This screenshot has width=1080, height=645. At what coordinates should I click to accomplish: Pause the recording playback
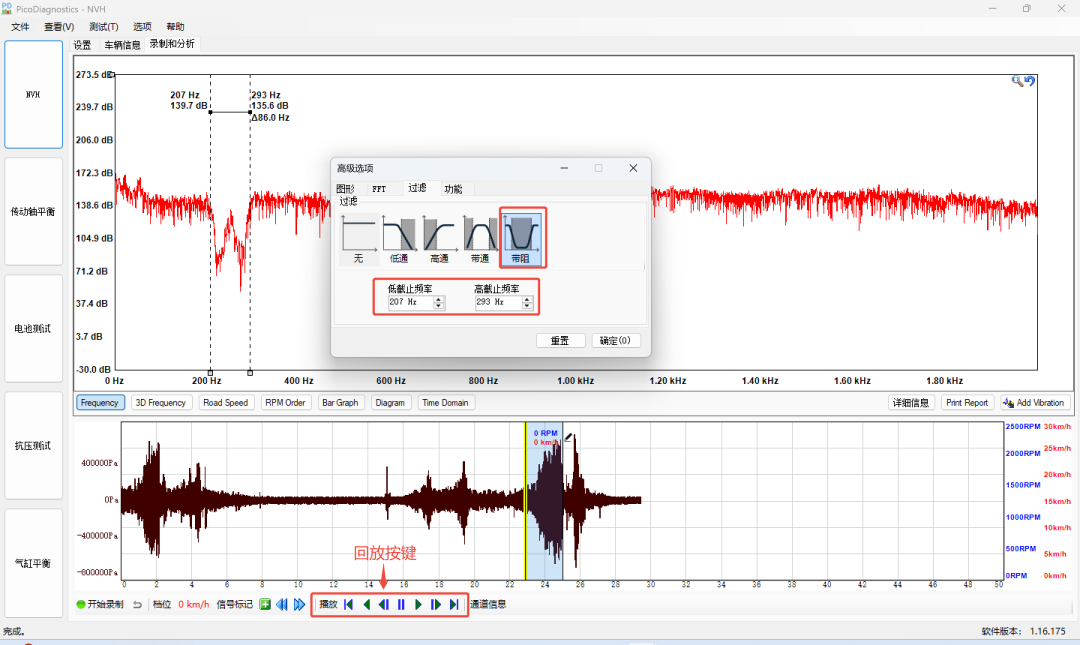401,604
